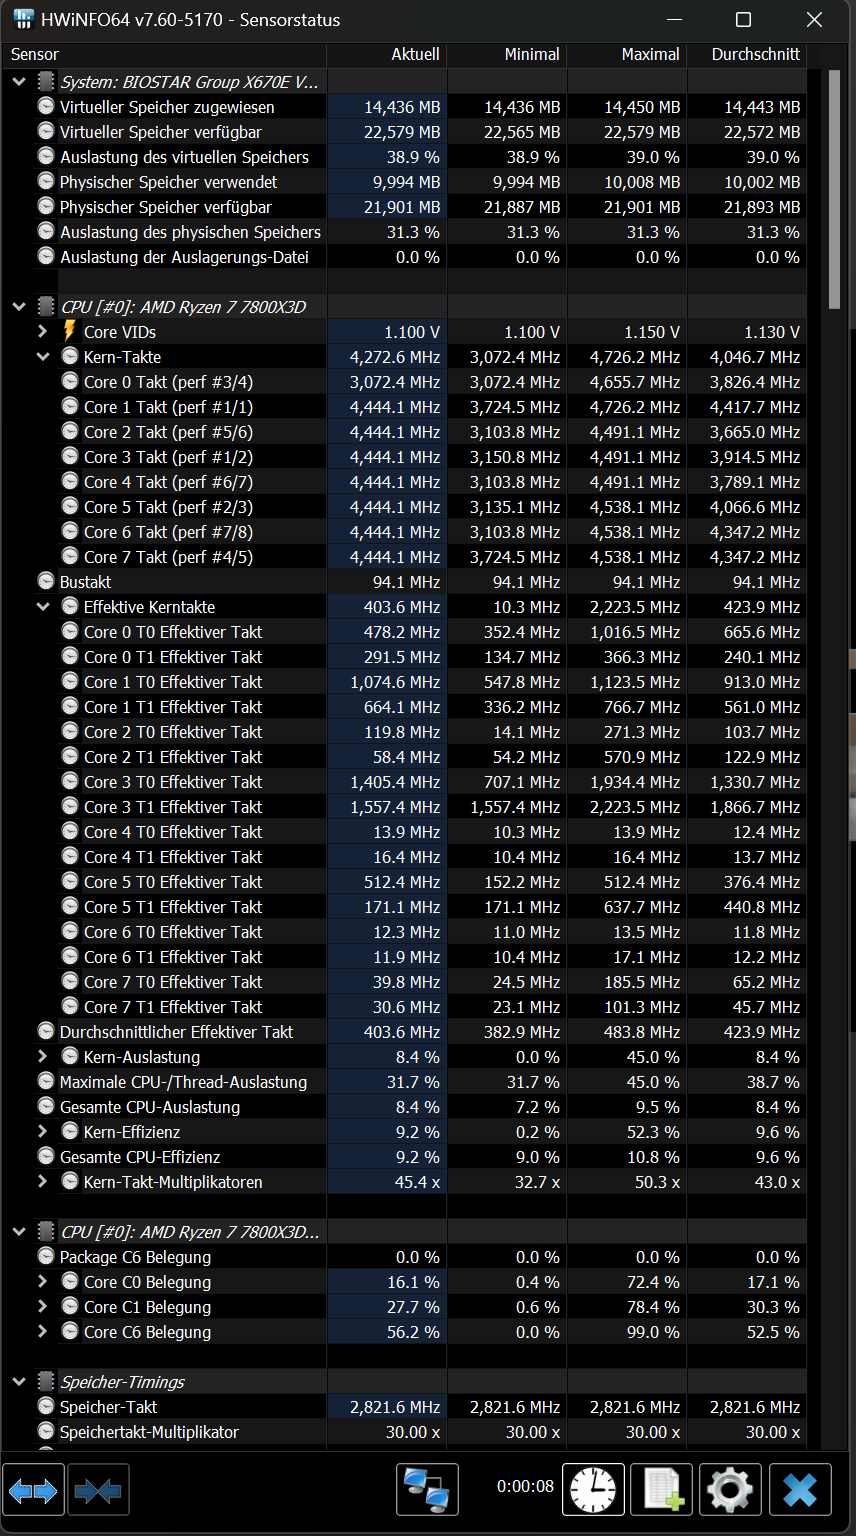Click the chip icon beside Speicher-Timings
The width and height of the screenshot is (856, 1536).
pyautogui.click(x=46, y=1381)
